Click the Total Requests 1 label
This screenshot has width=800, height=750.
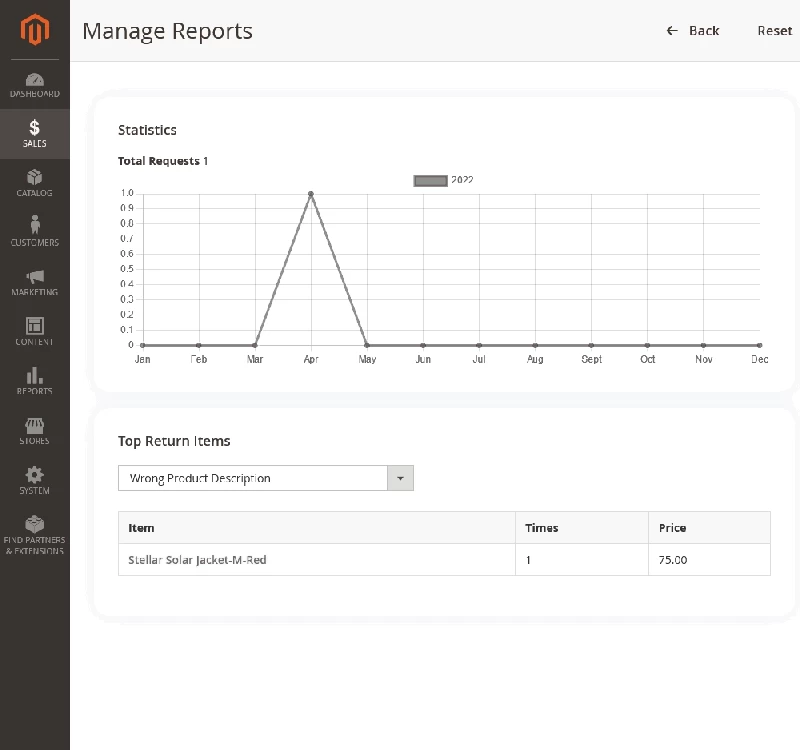coord(163,161)
